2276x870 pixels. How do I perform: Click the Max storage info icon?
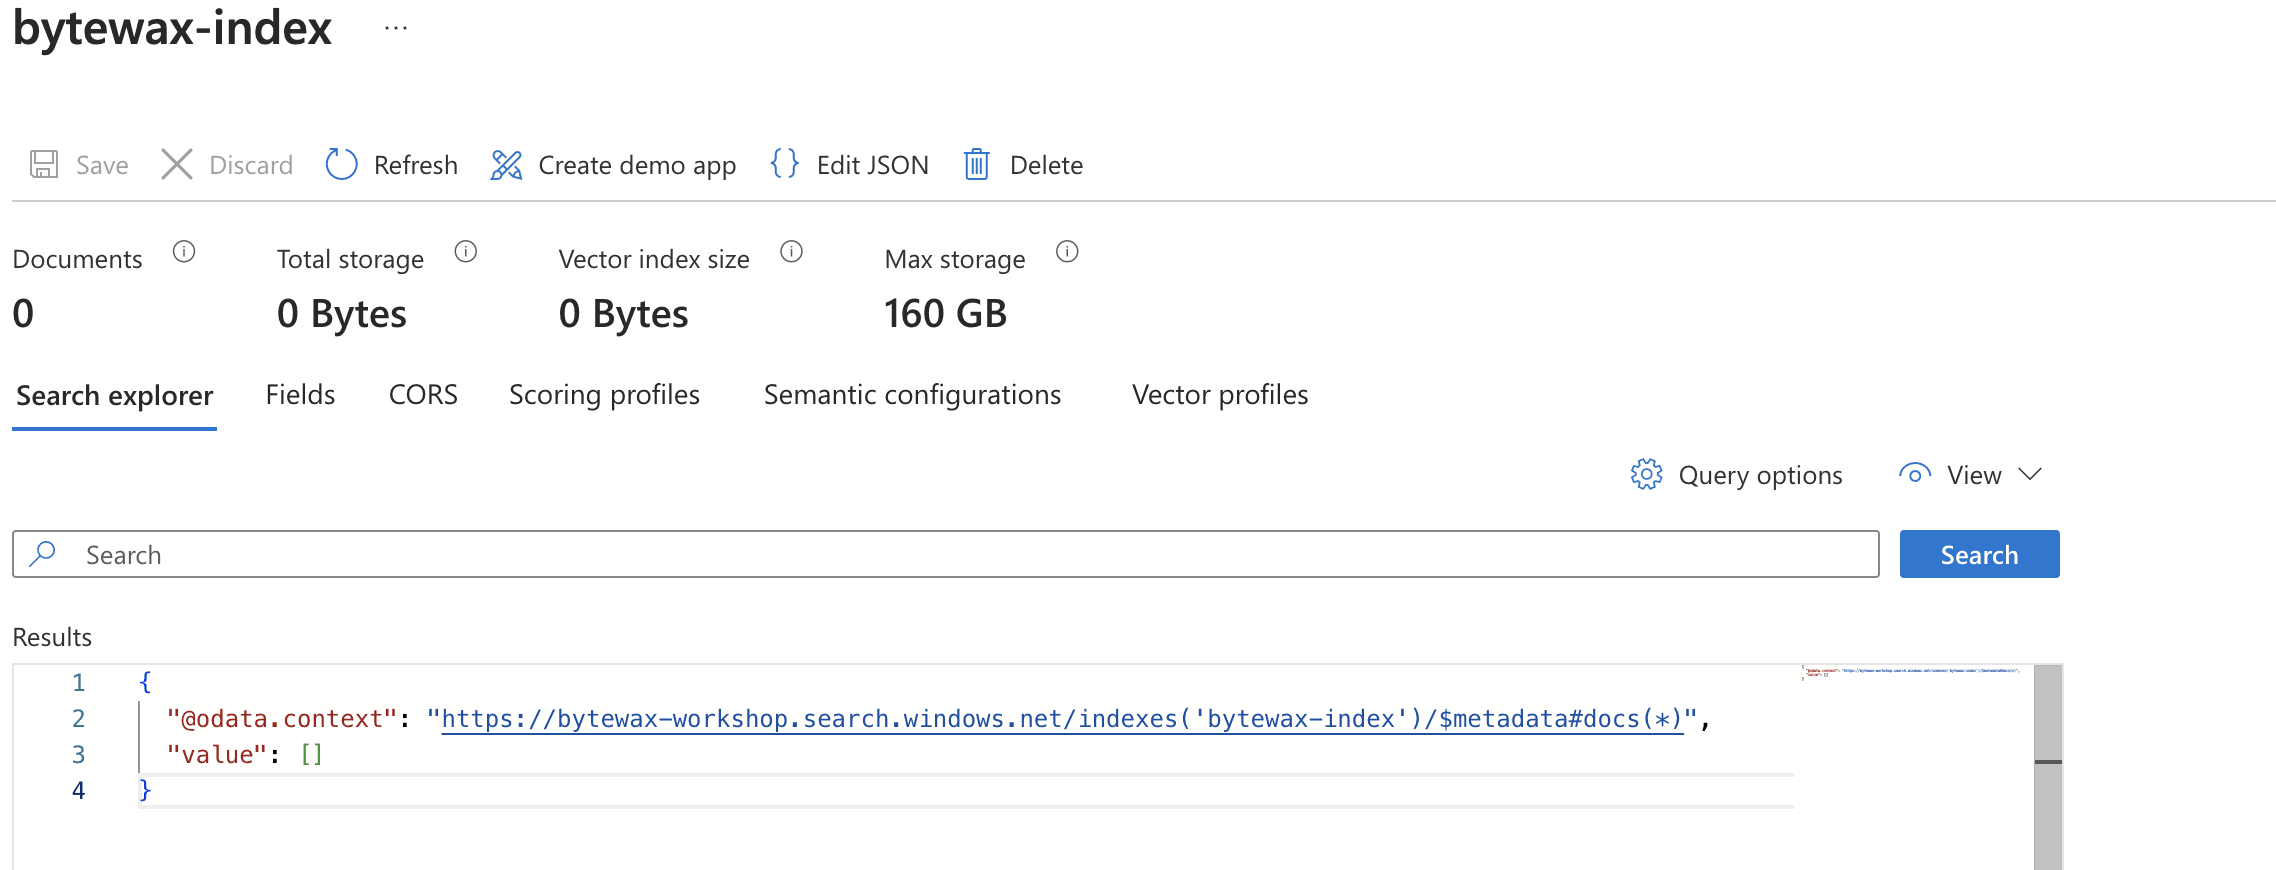(1067, 252)
